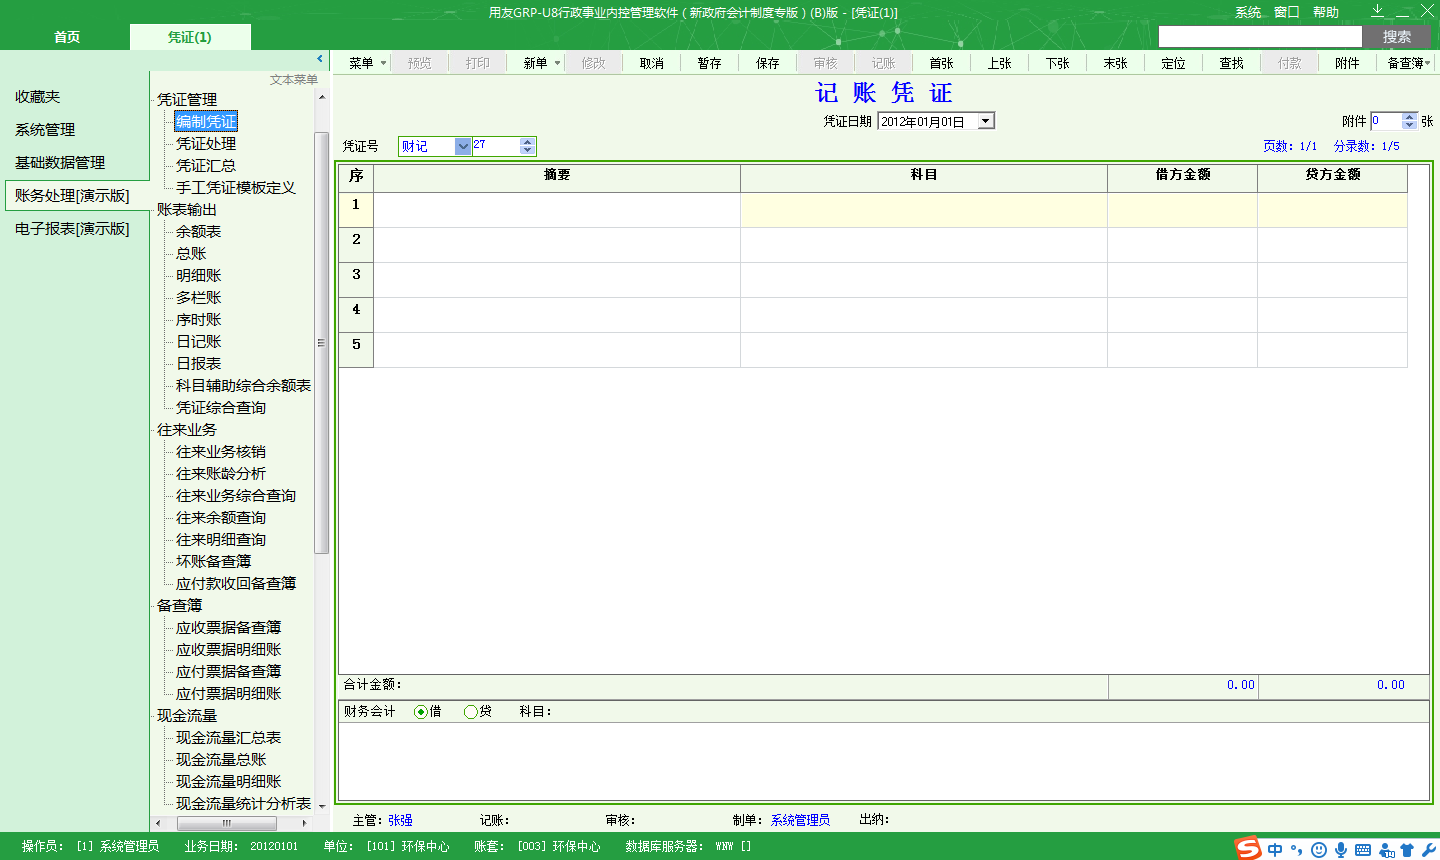Click row 2 借方金额 debit cell

(x=1182, y=245)
